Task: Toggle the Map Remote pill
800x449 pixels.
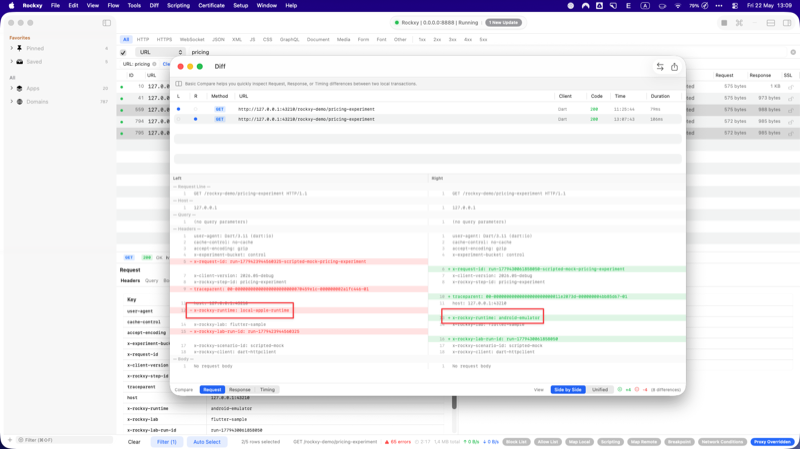Action: tap(643, 442)
